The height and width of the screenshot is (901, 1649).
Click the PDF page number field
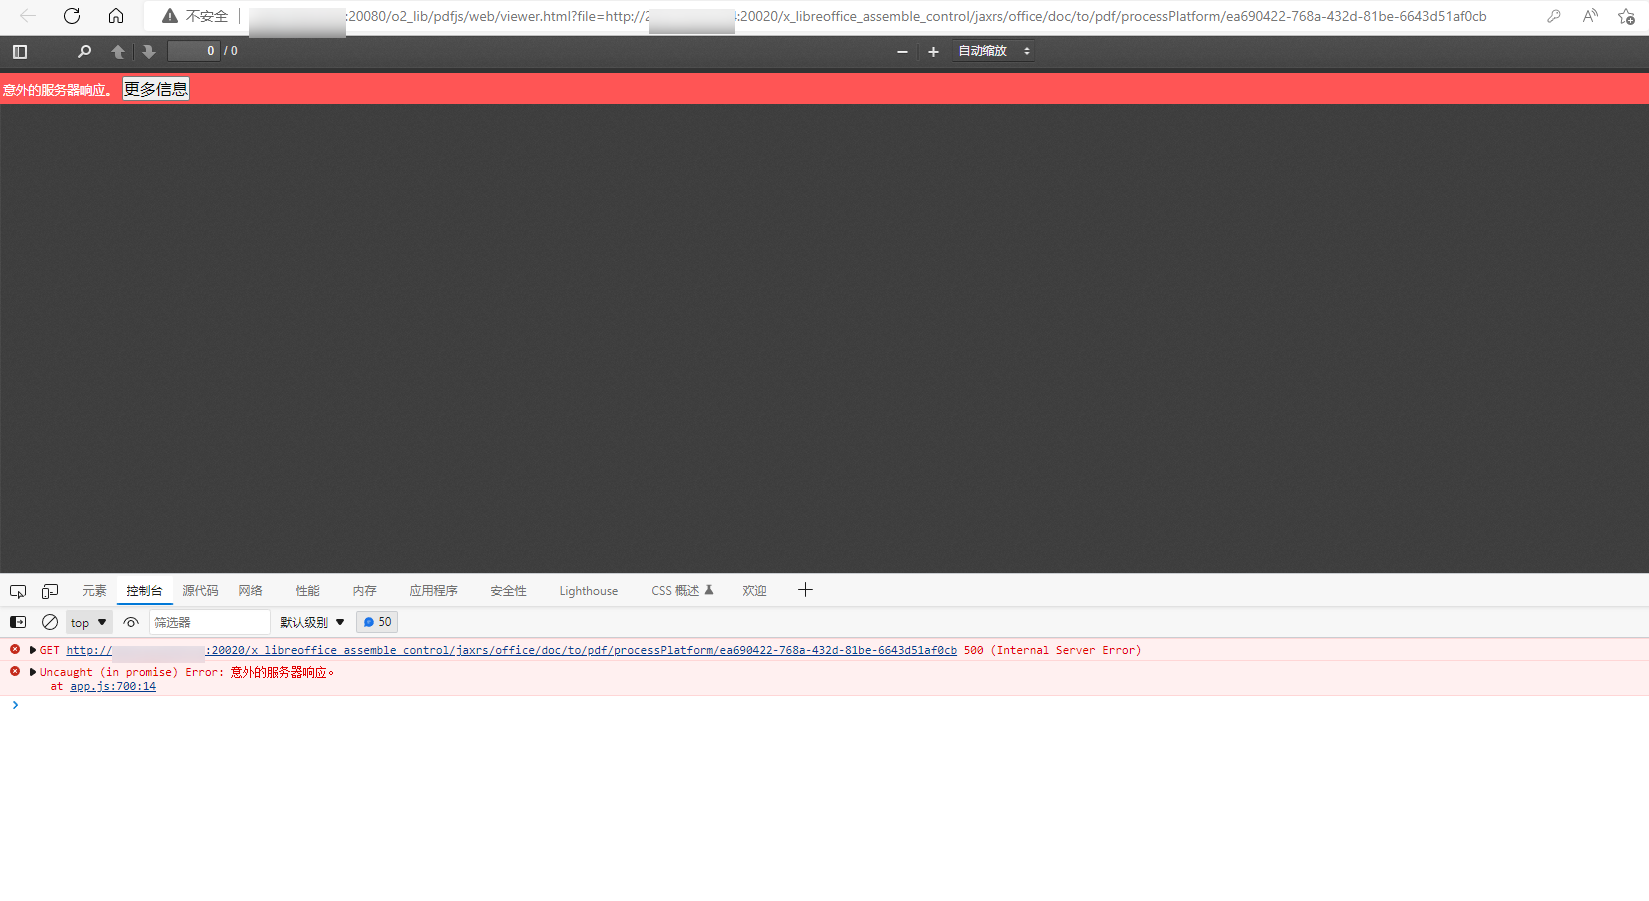click(193, 51)
